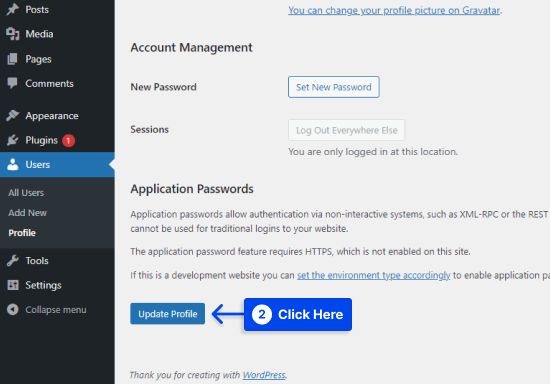Click Log Out Everywhere Else button

(346, 130)
